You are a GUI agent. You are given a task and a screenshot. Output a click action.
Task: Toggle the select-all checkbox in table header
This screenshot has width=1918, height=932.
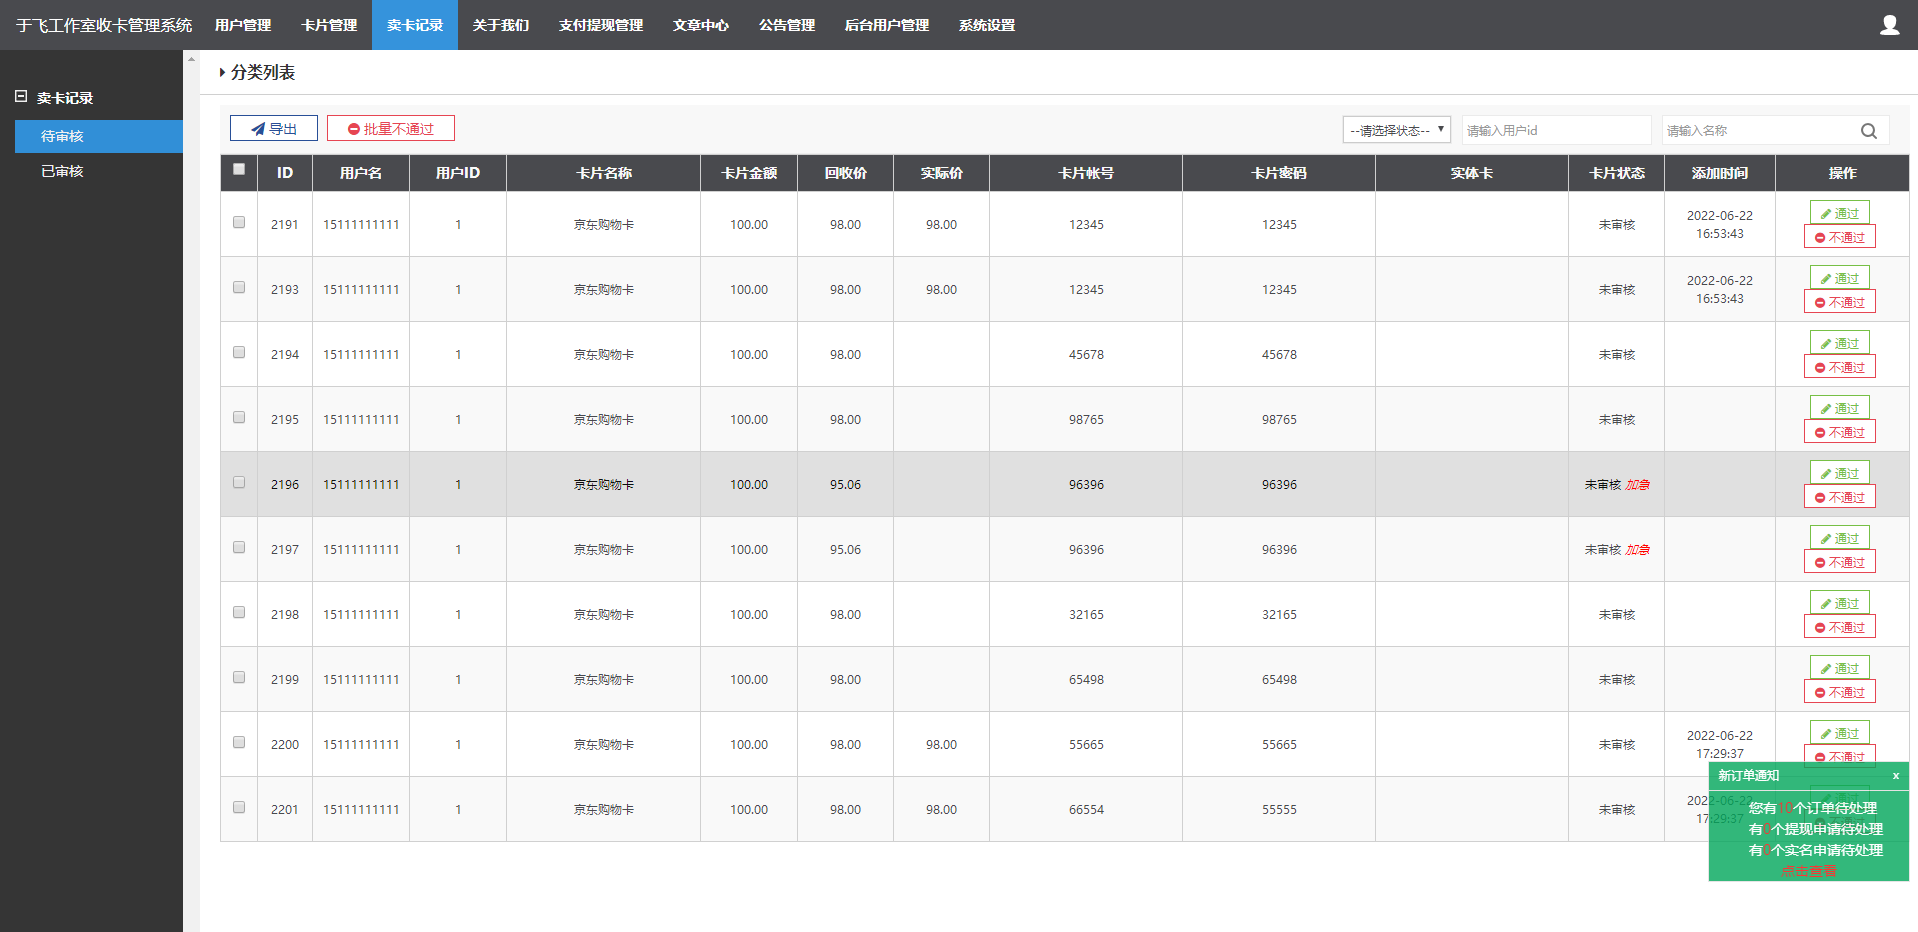[x=239, y=170]
